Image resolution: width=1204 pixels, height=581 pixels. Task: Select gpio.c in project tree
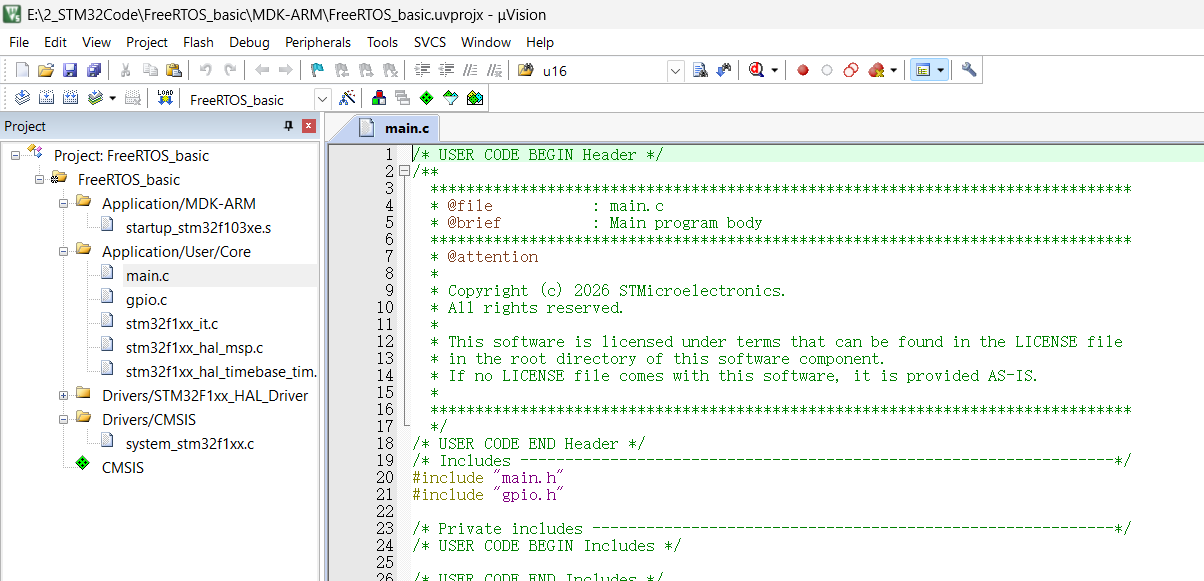[x=146, y=300]
